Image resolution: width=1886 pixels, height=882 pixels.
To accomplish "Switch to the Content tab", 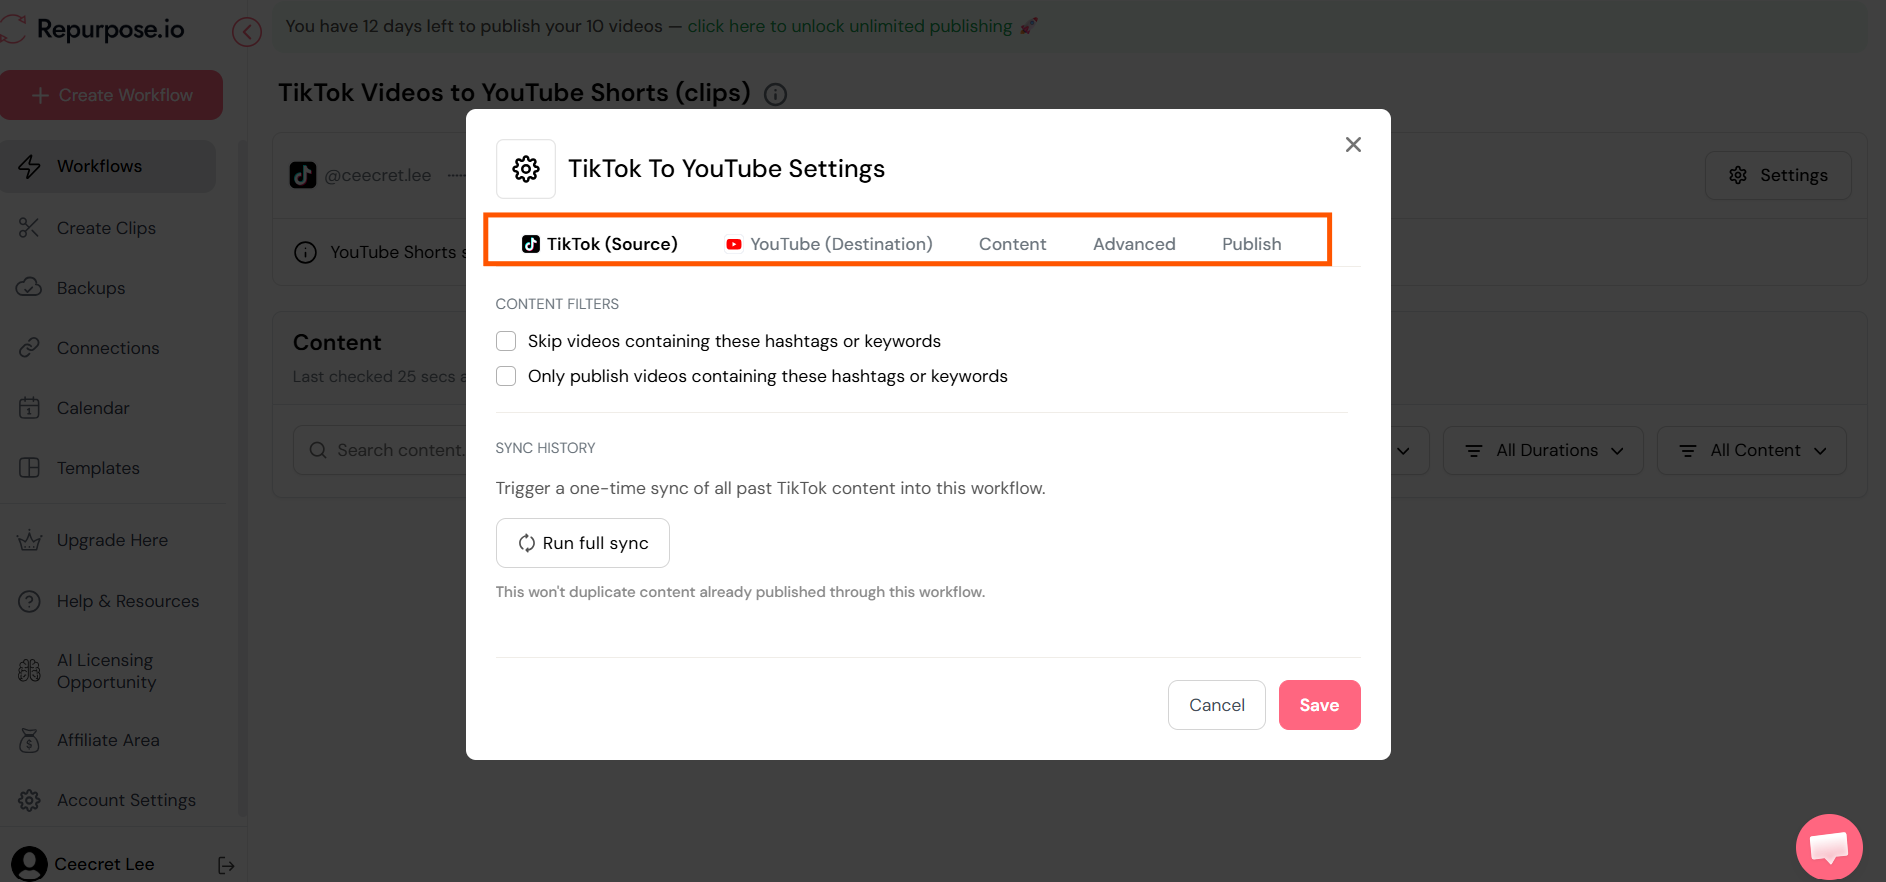I will click(1012, 244).
